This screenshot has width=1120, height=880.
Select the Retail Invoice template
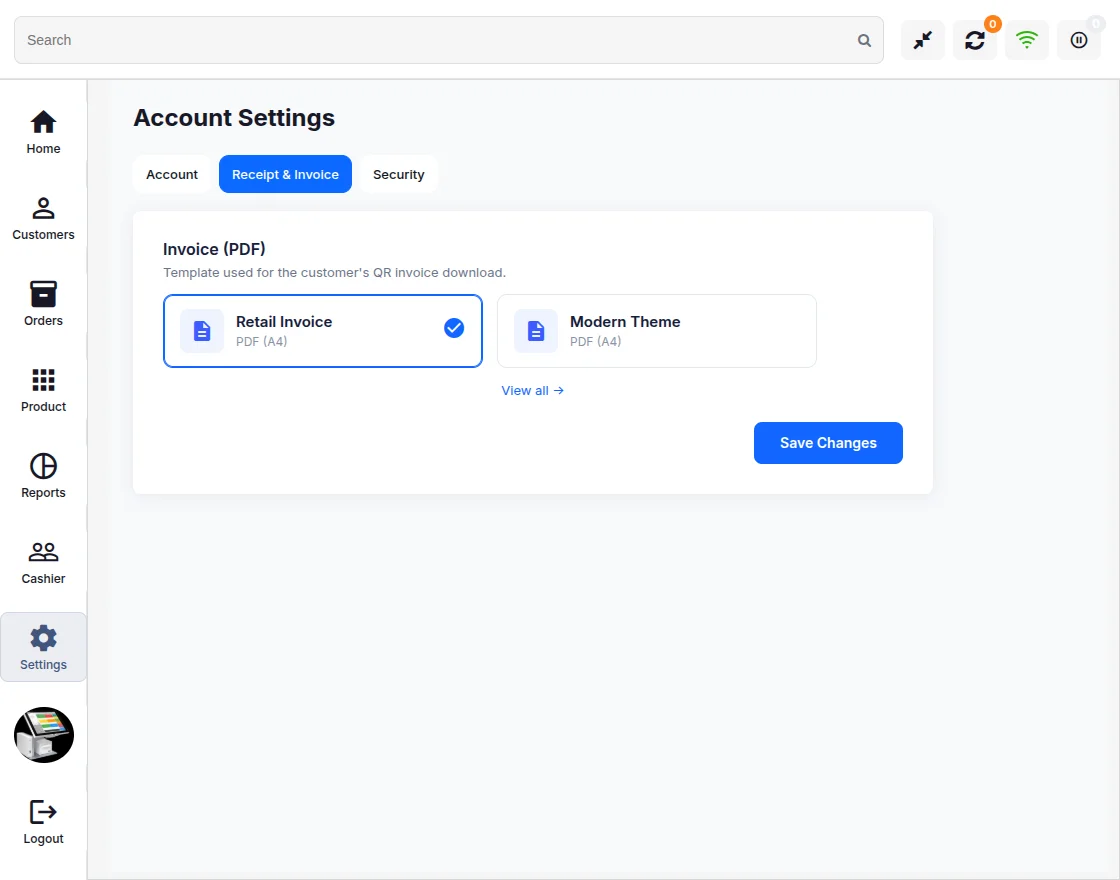(x=323, y=331)
